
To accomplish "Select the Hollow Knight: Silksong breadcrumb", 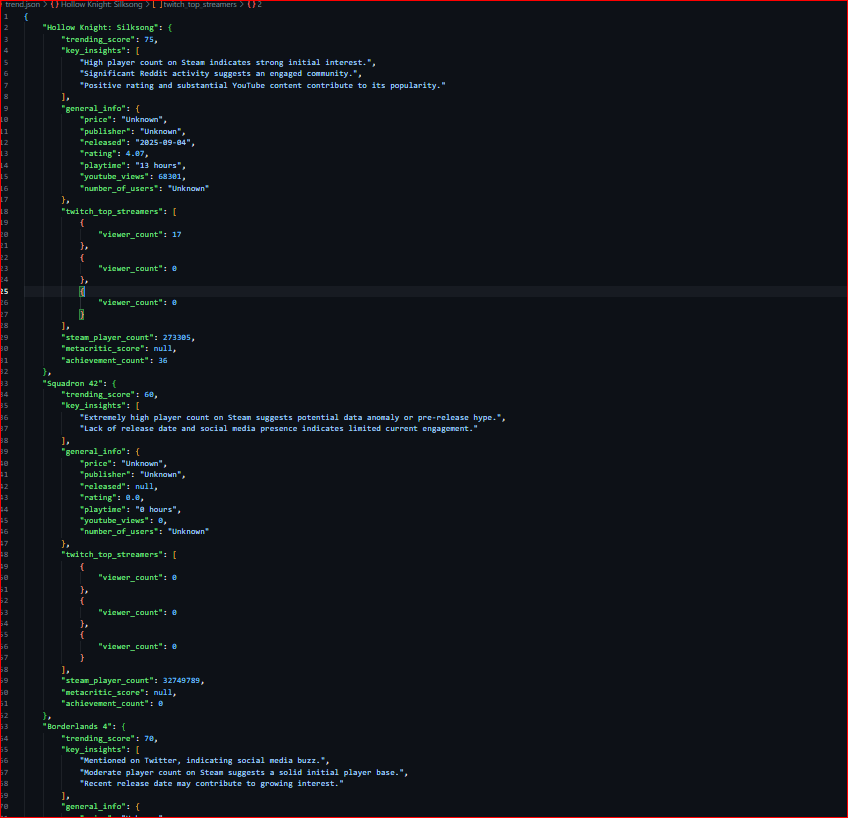I will tap(101, 4).
